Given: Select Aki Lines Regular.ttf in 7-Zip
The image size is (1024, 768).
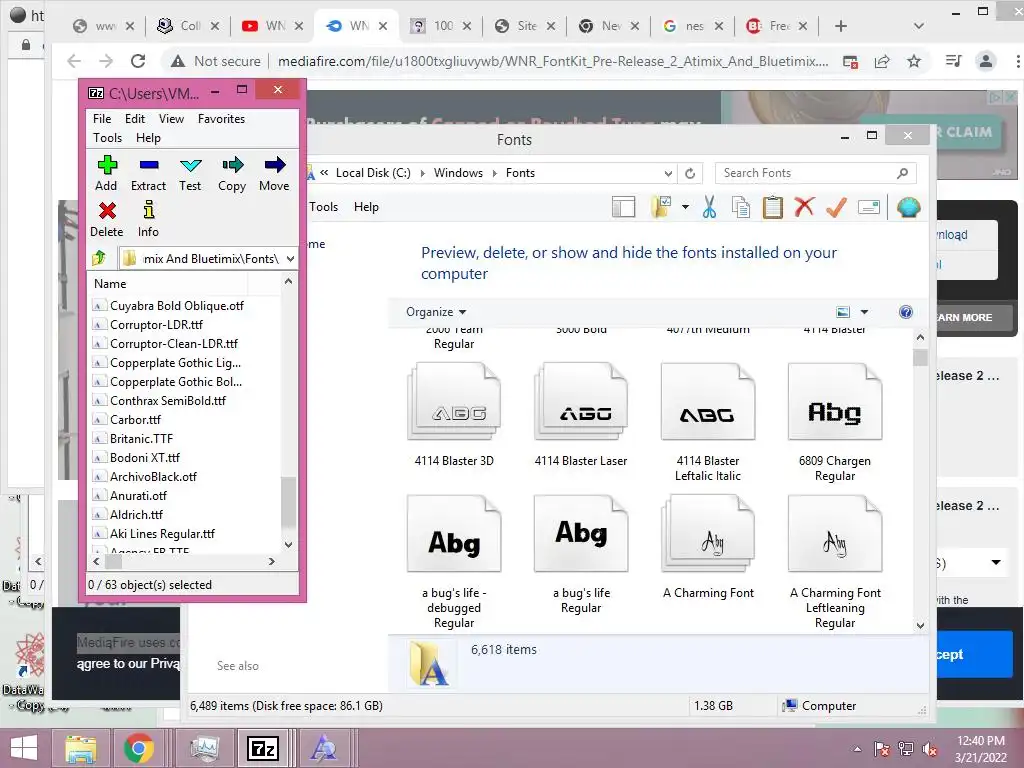Looking at the screenshot, I should click(x=161, y=534).
